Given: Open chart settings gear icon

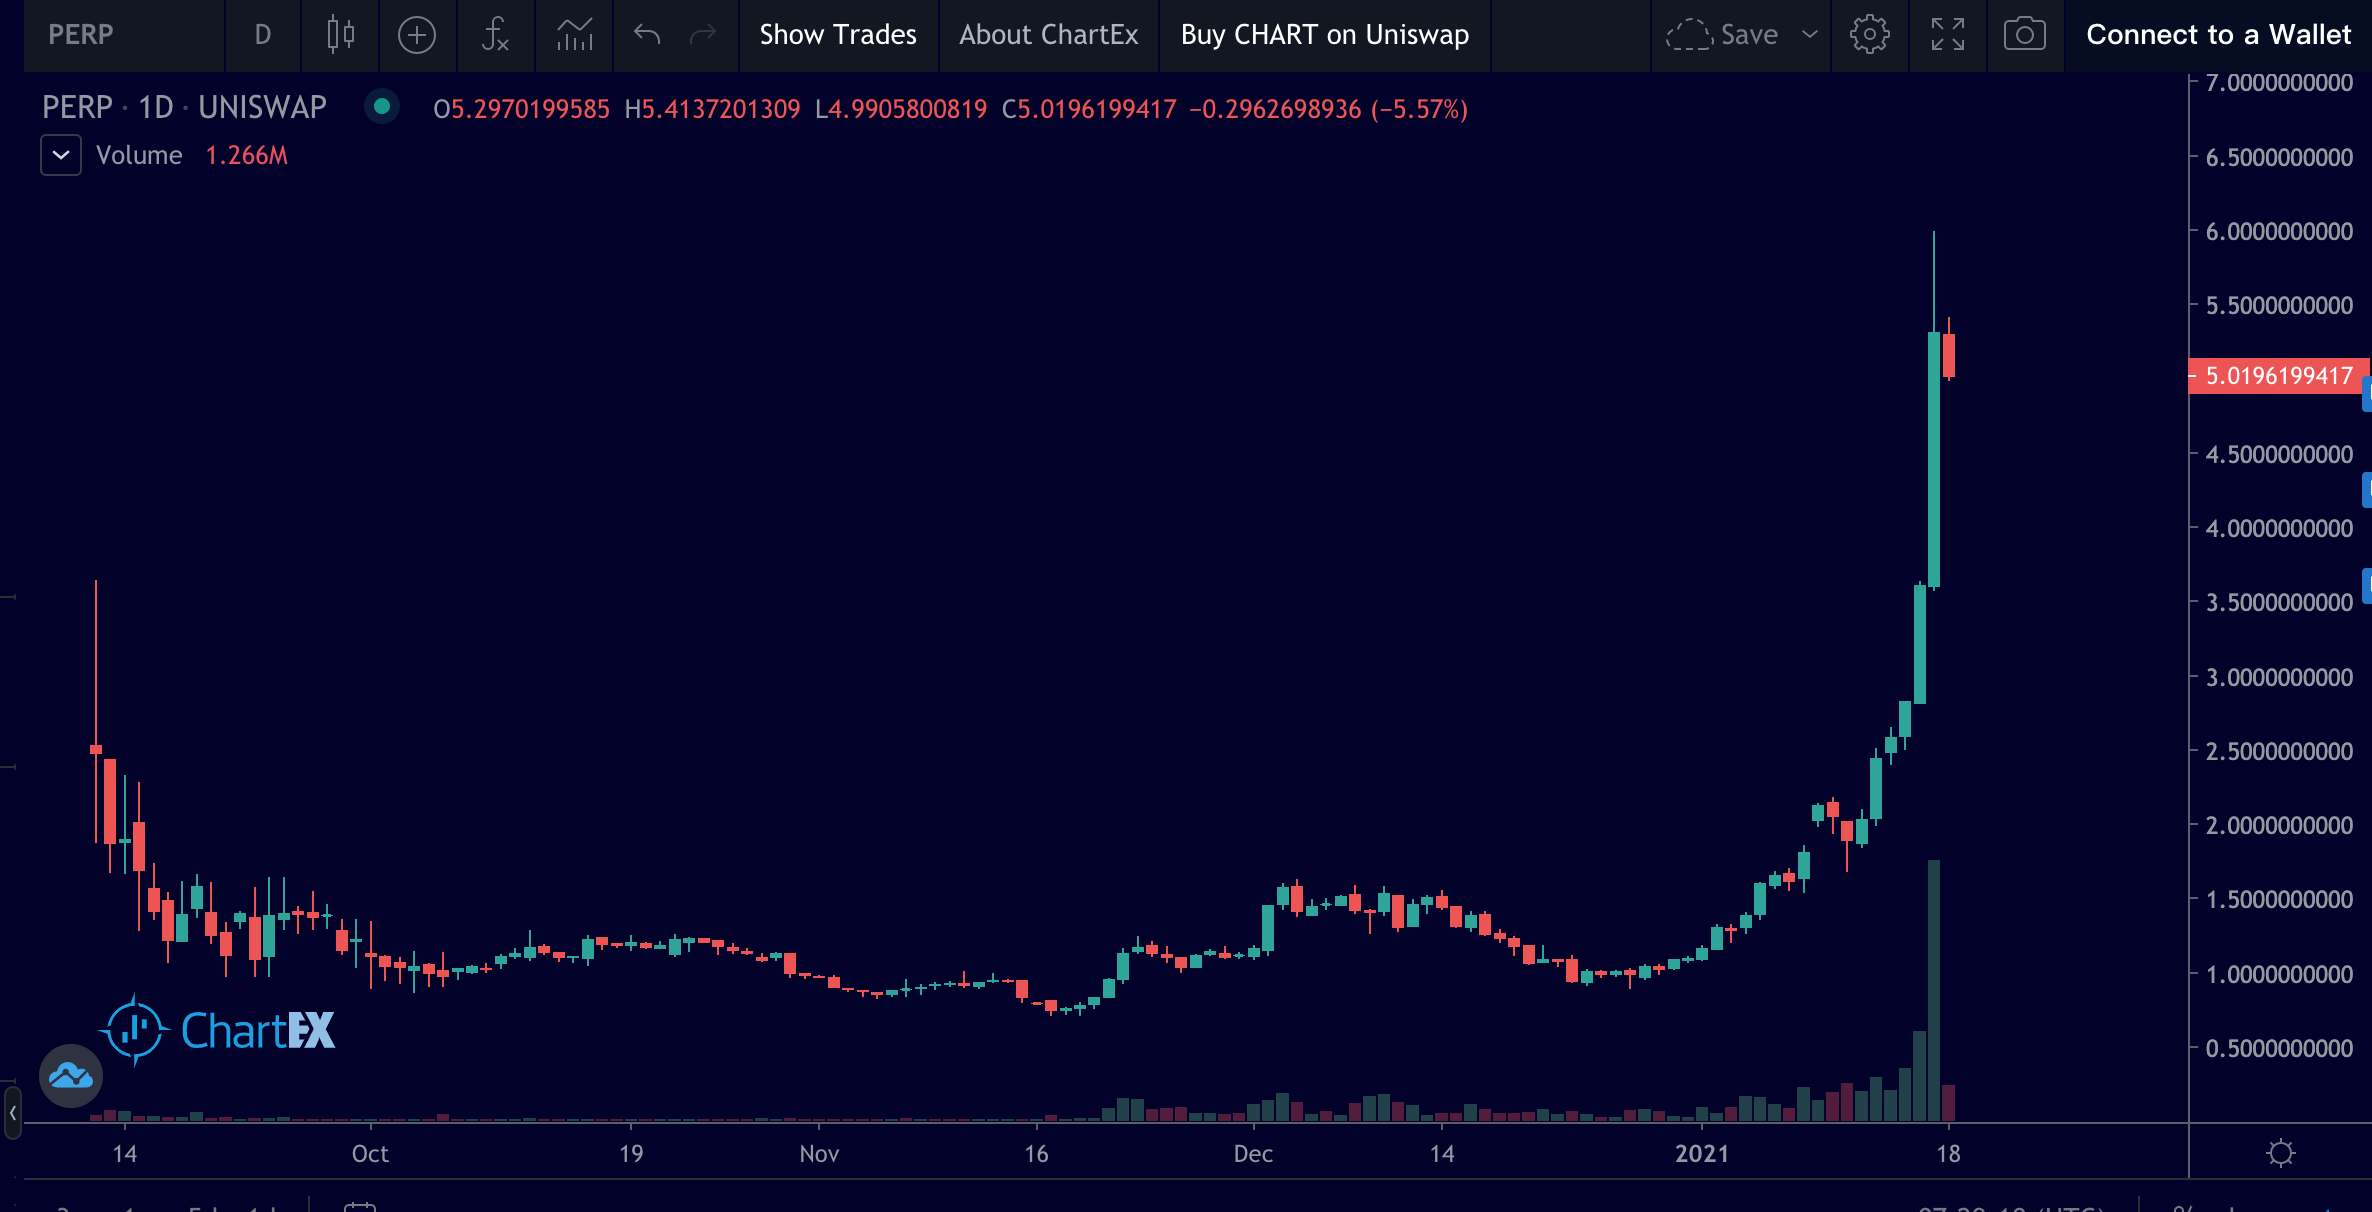Looking at the screenshot, I should [x=1869, y=35].
